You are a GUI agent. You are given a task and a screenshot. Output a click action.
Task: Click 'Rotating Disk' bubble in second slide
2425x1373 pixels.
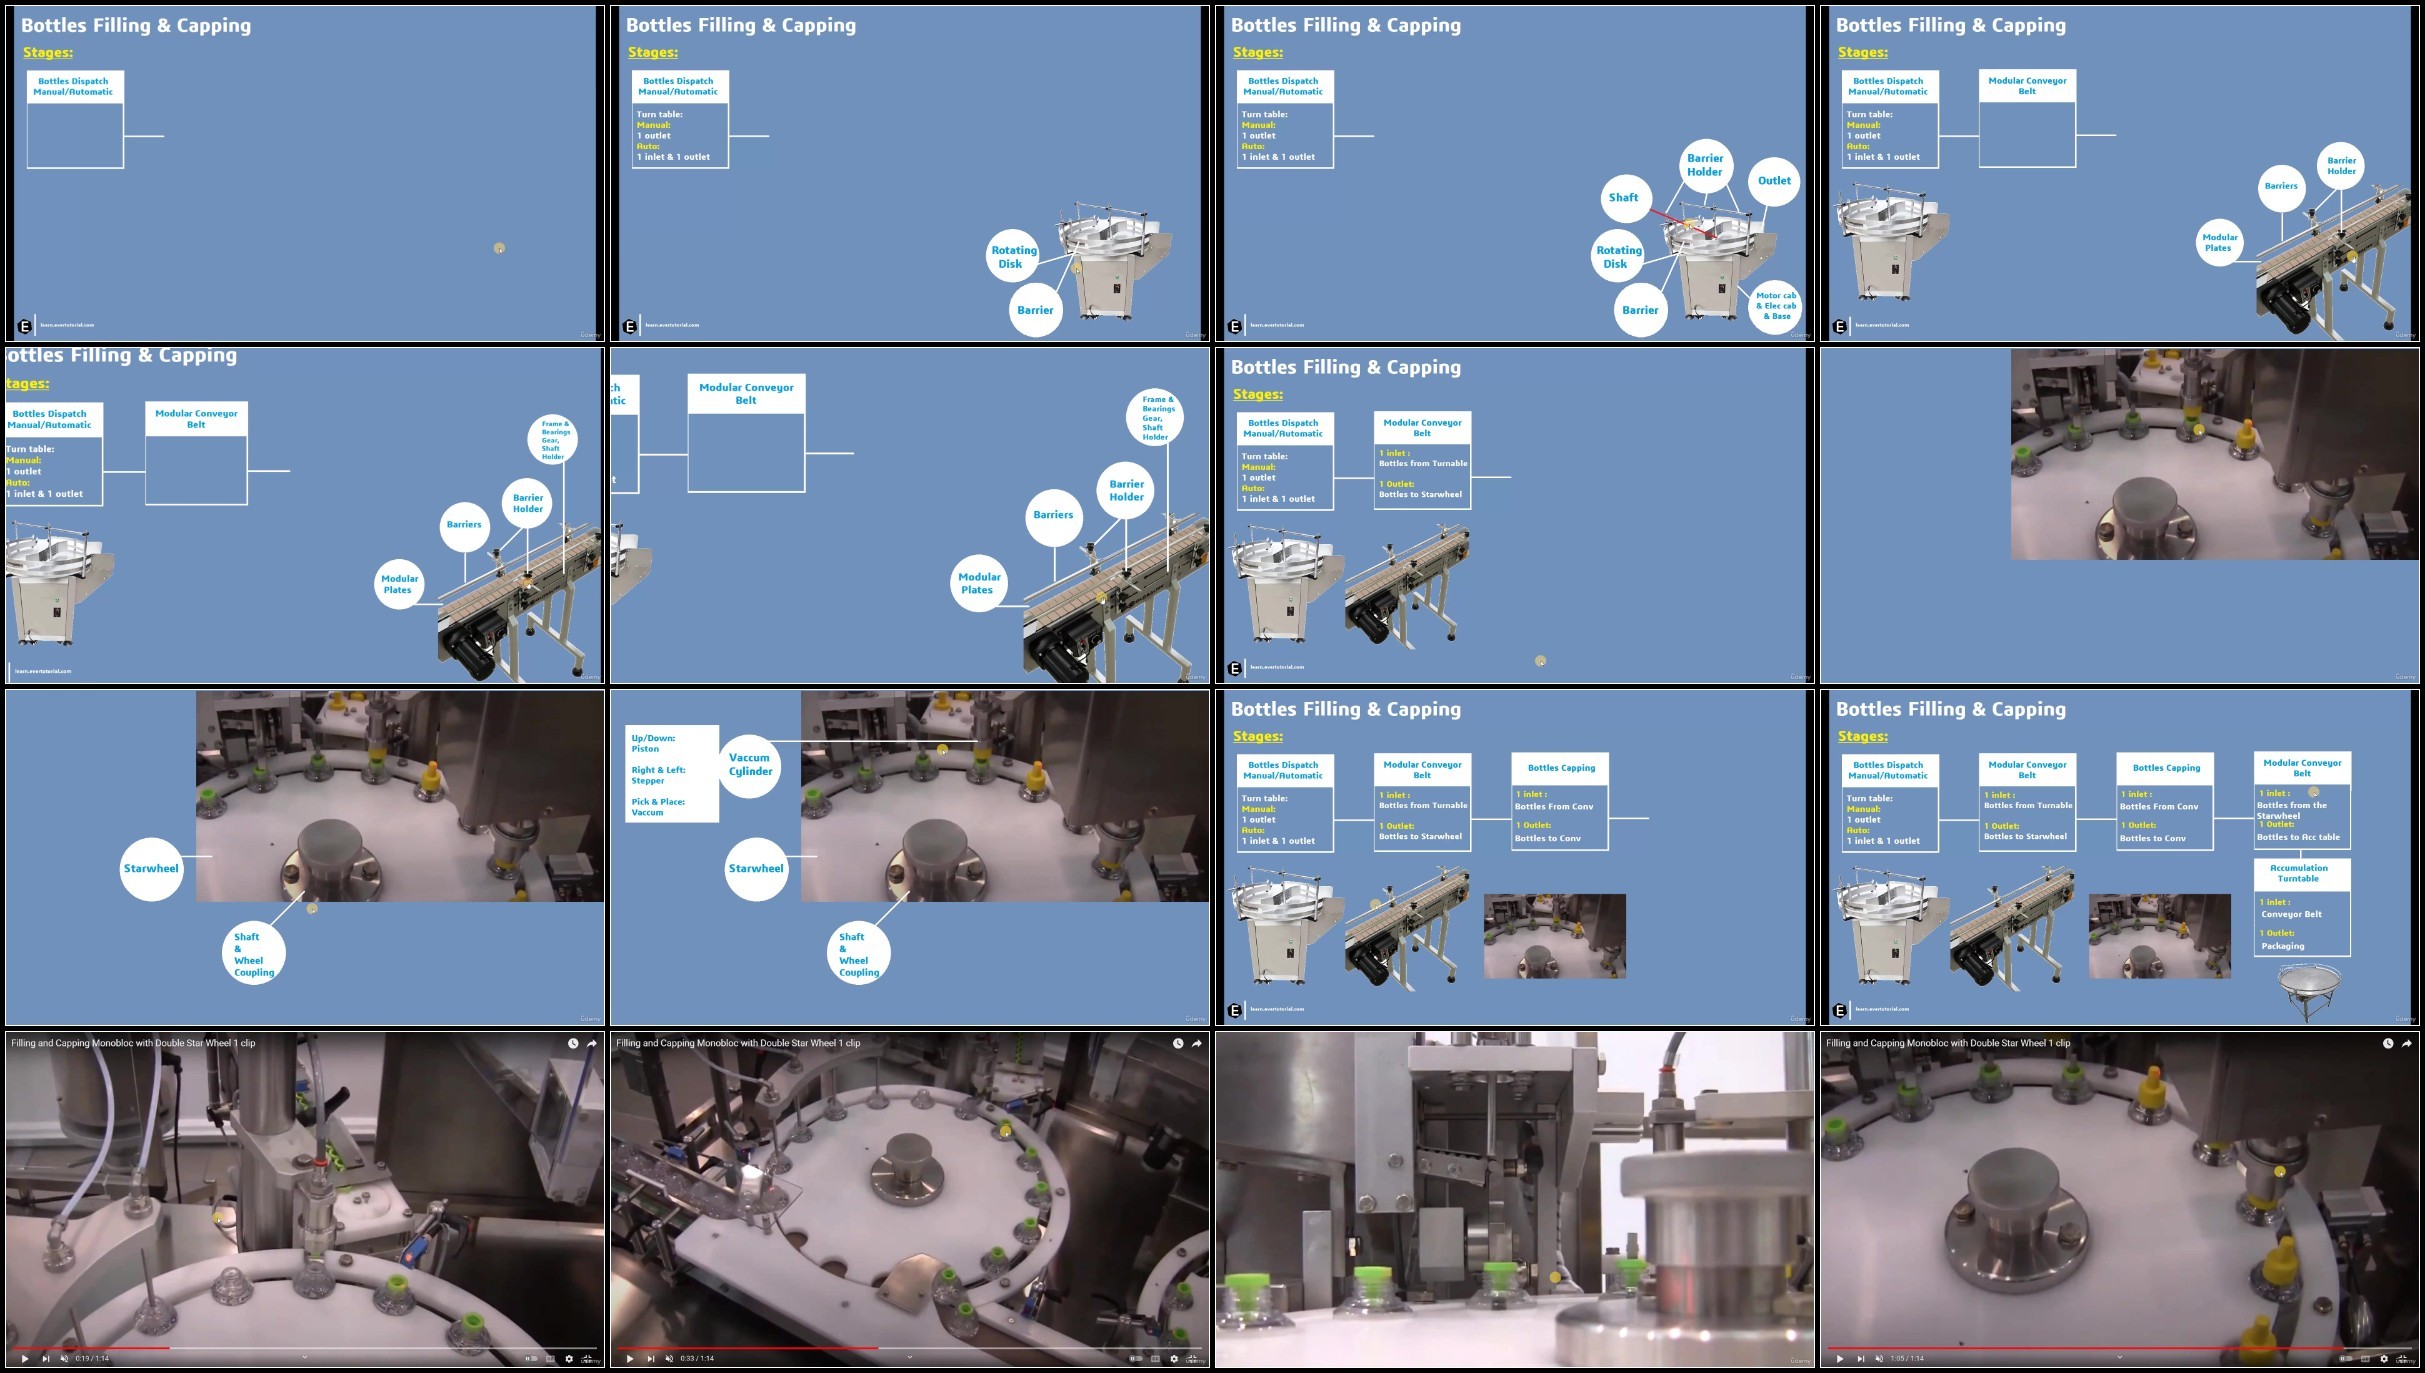[x=1011, y=257]
